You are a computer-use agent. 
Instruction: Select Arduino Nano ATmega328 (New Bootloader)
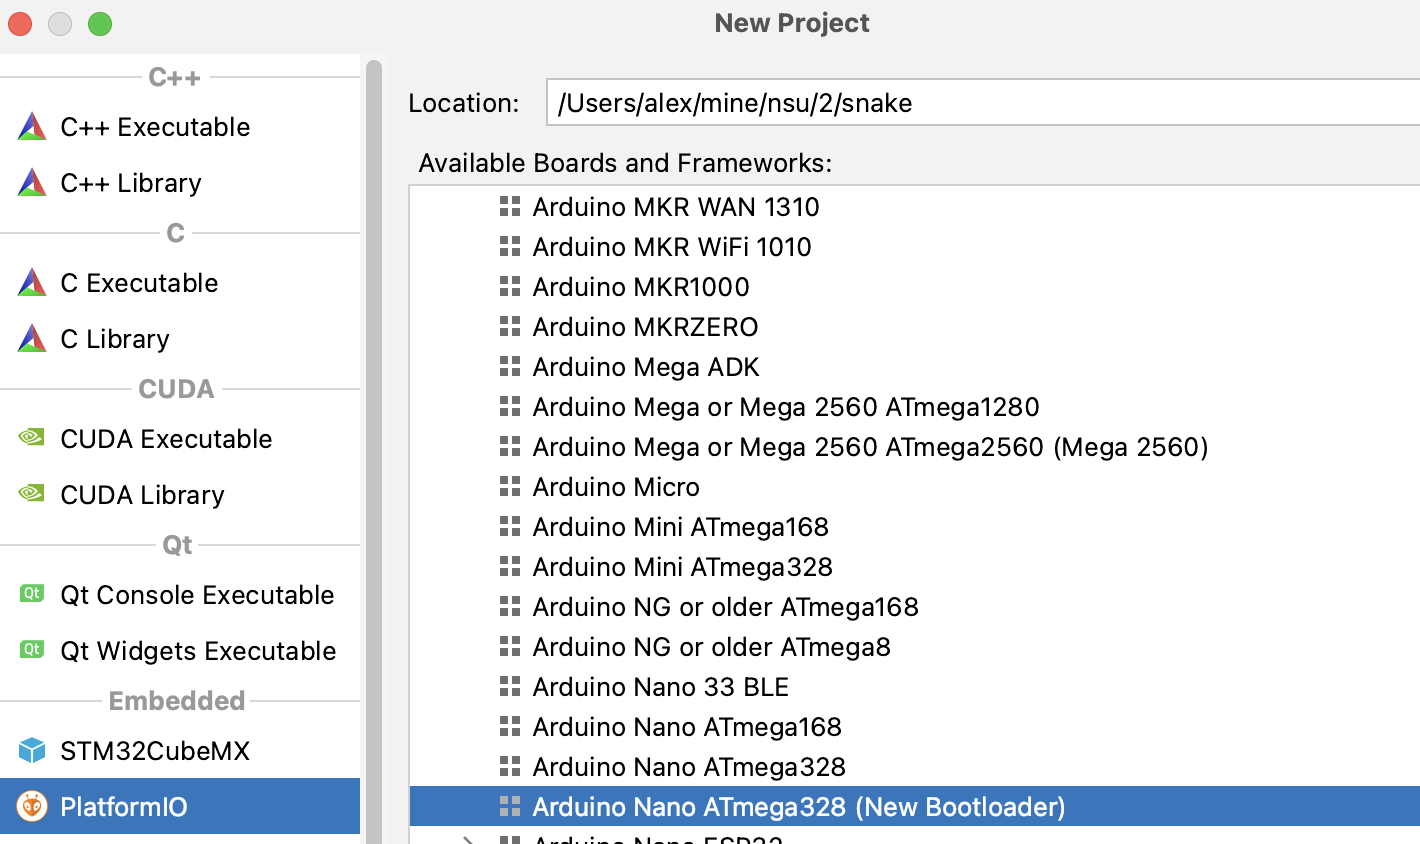point(915,807)
